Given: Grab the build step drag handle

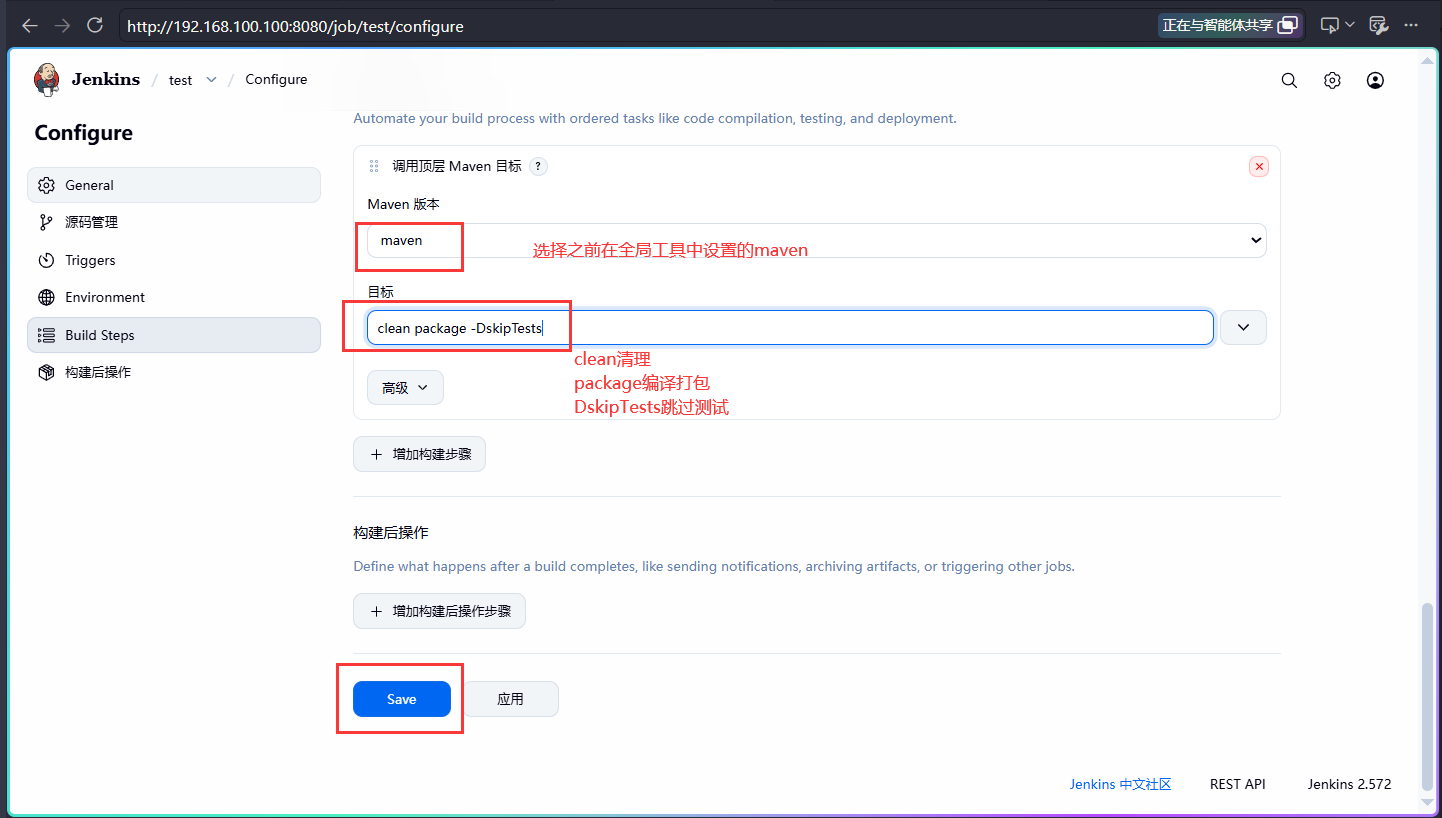Looking at the screenshot, I should (374, 167).
